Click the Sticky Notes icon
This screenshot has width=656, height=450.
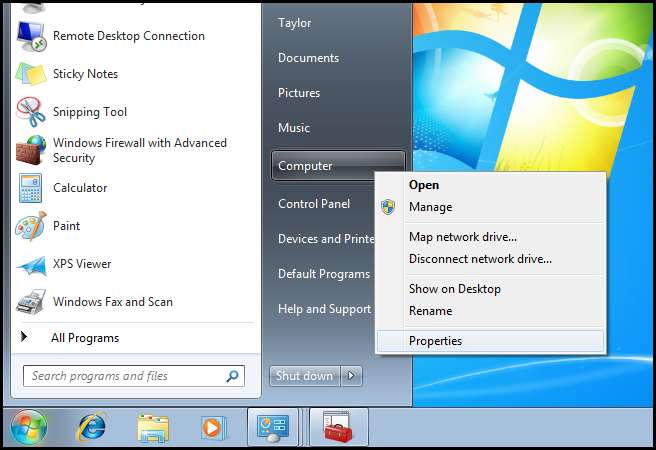coord(31,74)
